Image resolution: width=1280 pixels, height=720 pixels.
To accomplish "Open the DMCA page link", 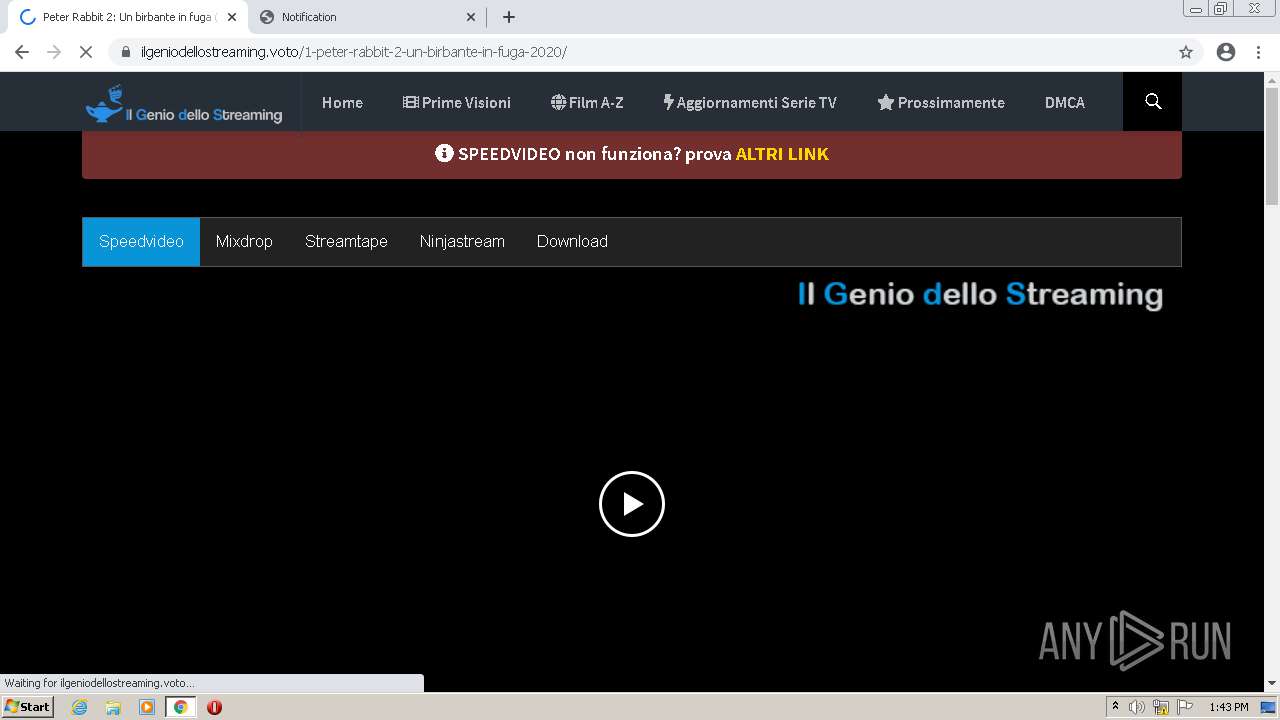I will [x=1065, y=102].
